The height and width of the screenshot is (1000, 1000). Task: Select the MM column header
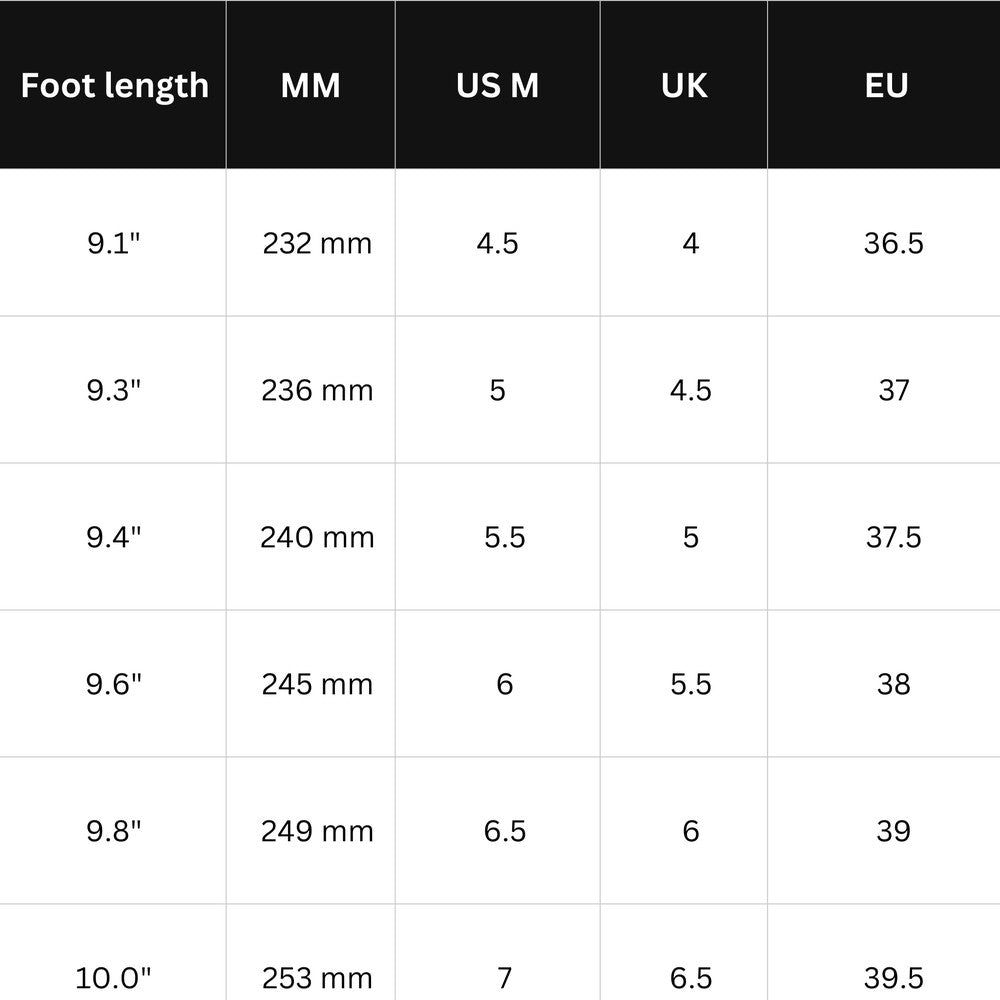click(311, 85)
